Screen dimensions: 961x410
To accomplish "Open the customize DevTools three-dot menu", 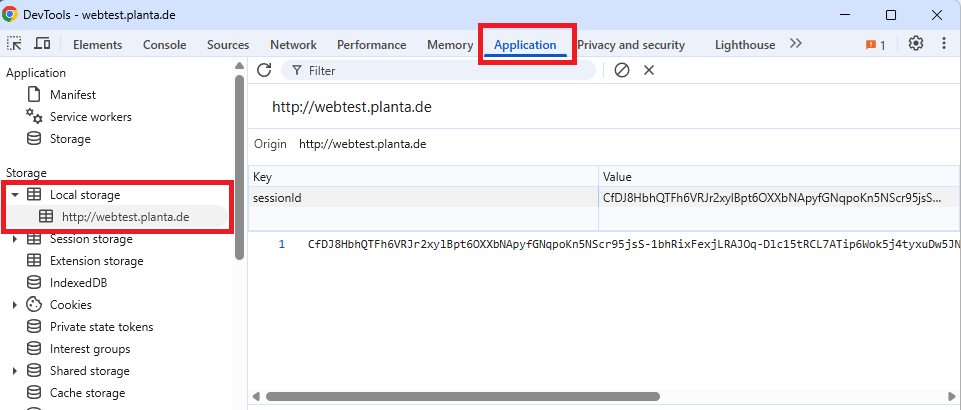I will pyautogui.click(x=943, y=44).
